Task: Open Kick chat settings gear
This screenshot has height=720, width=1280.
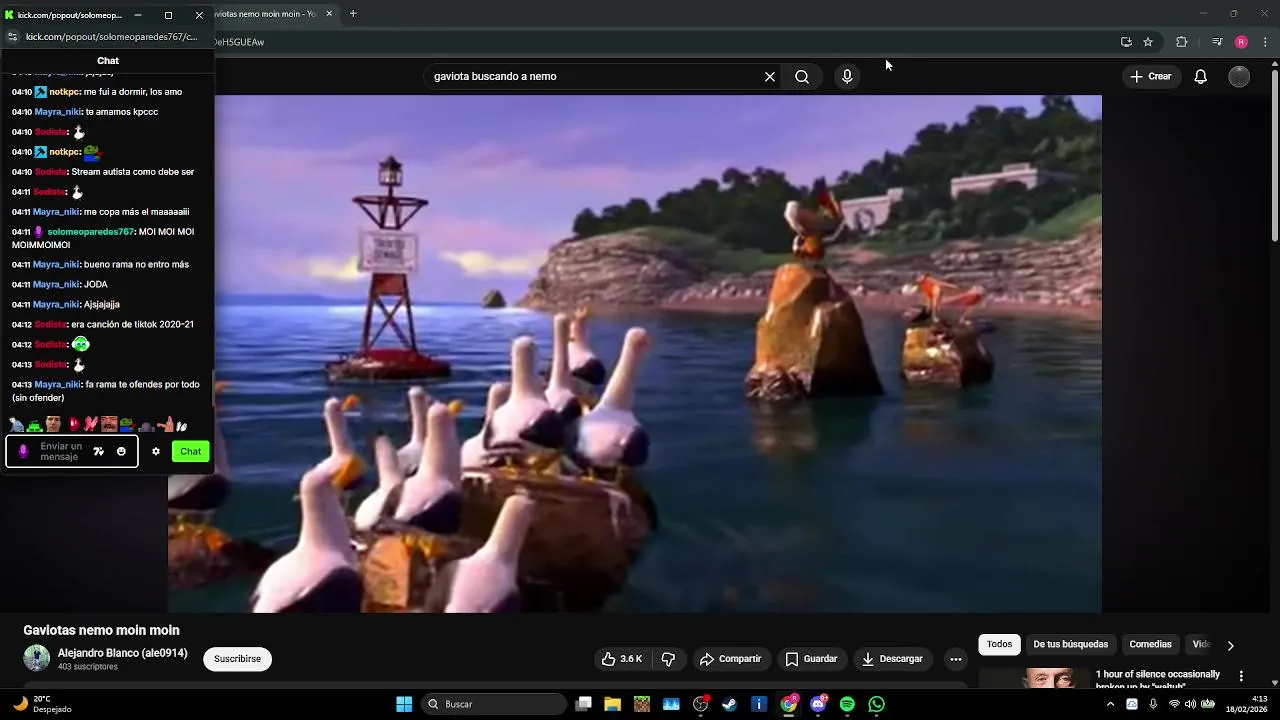Action: coord(156,452)
